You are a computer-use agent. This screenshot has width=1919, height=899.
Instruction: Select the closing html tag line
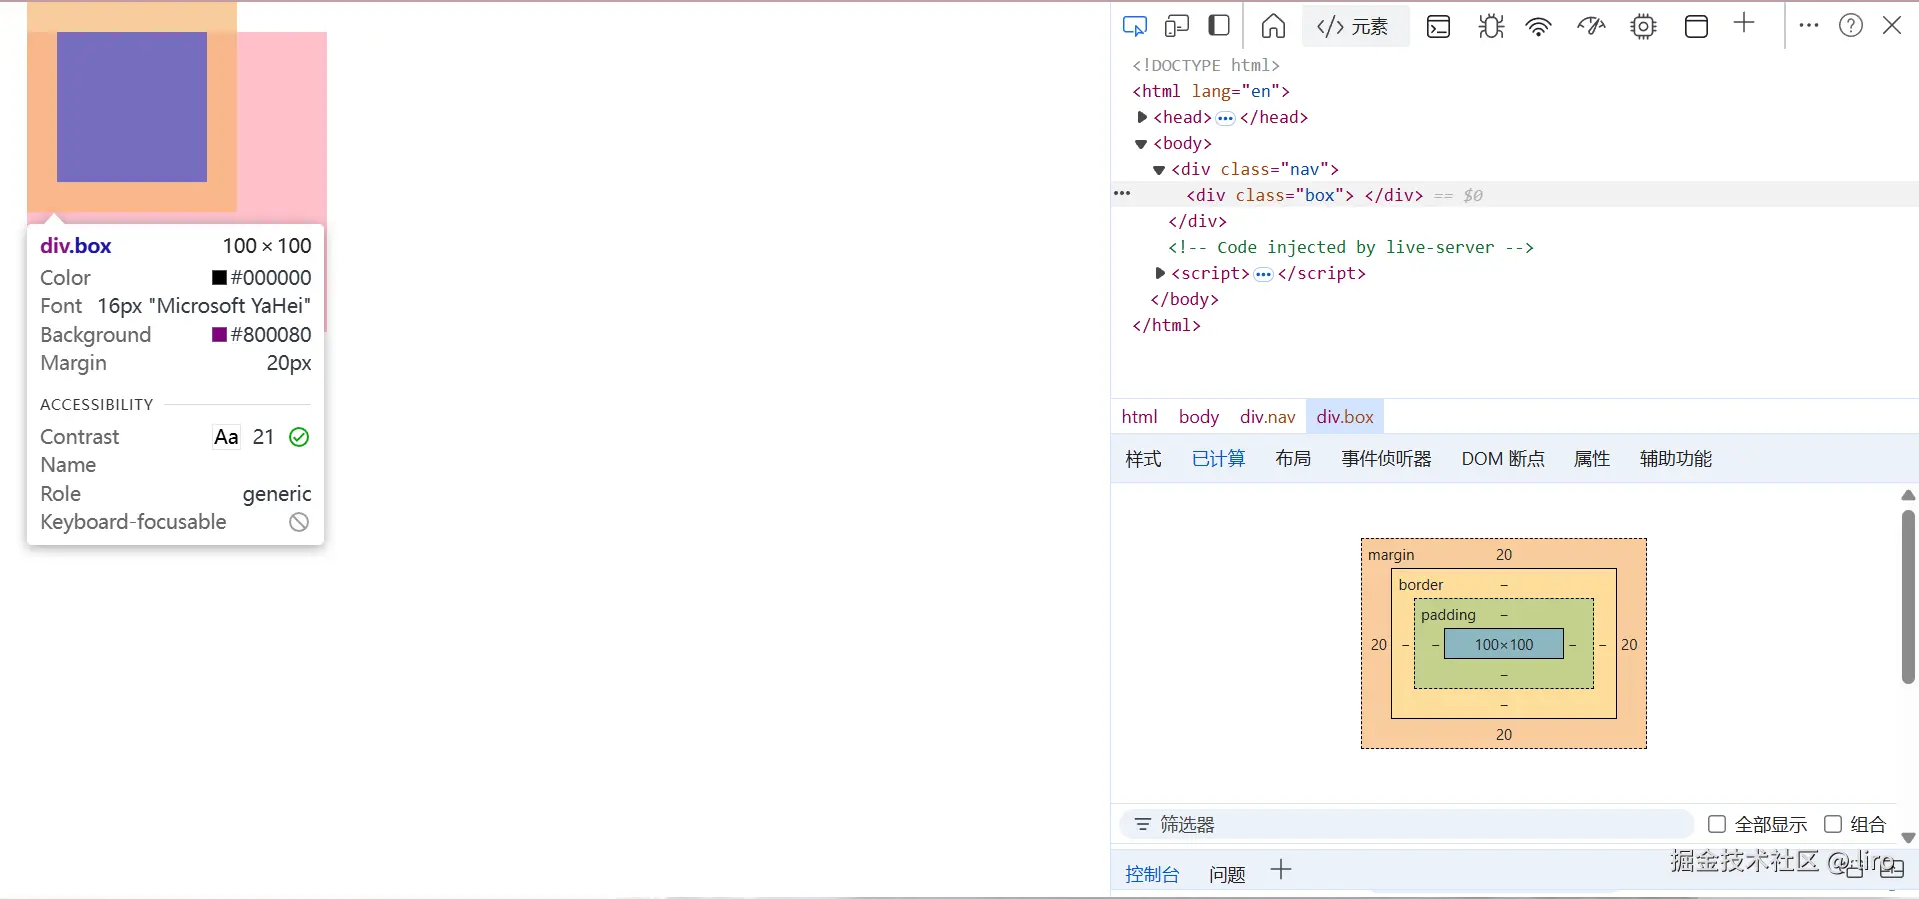pyautogui.click(x=1166, y=325)
